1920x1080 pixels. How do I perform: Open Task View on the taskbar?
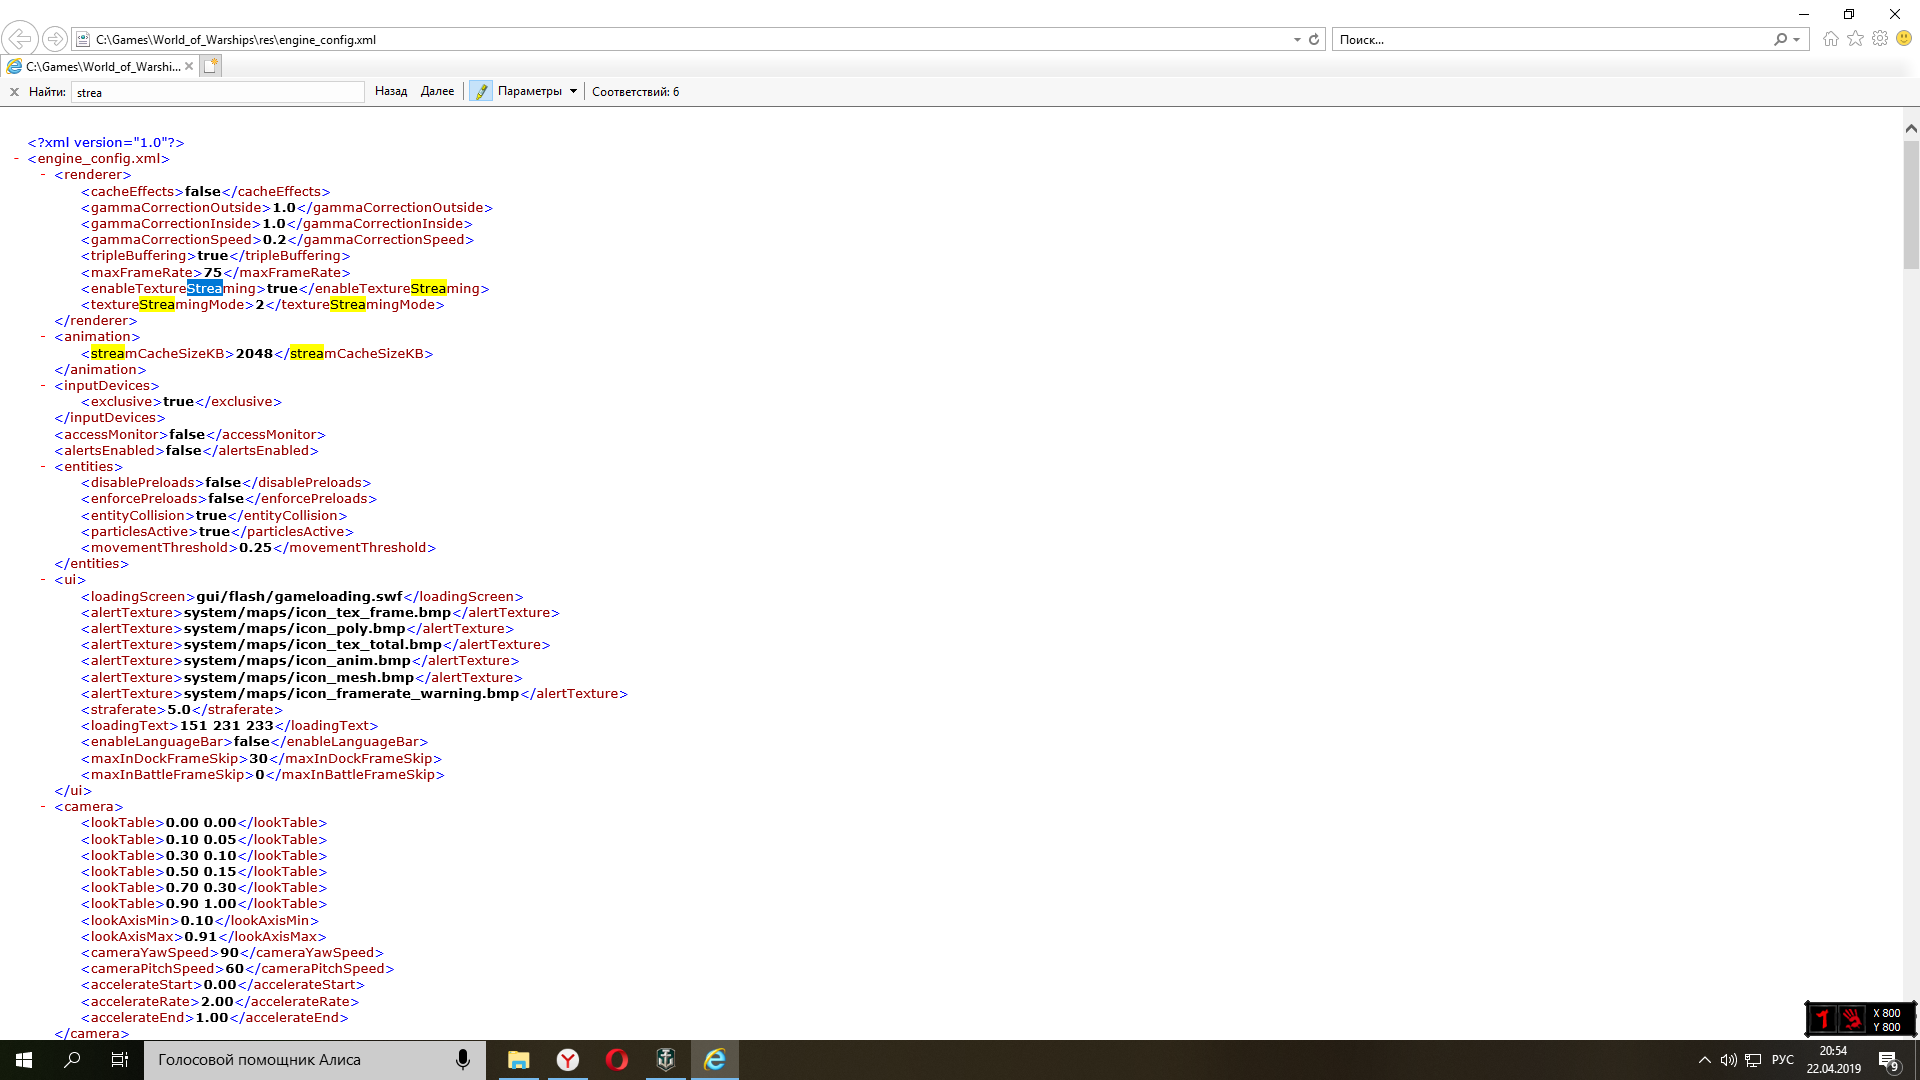[120, 1060]
